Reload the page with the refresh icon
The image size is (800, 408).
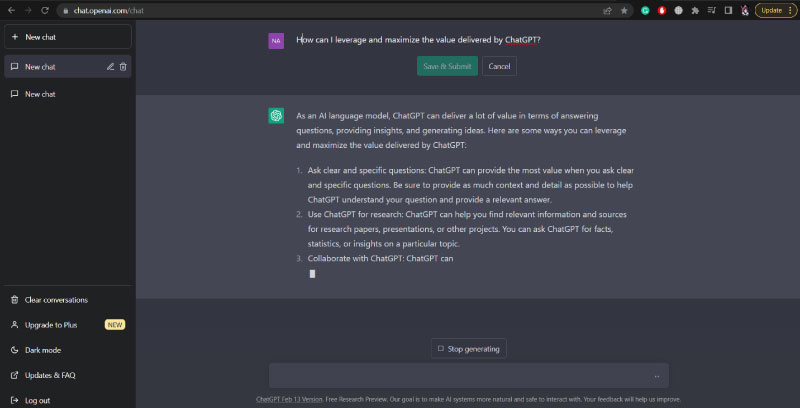(45, 10)
